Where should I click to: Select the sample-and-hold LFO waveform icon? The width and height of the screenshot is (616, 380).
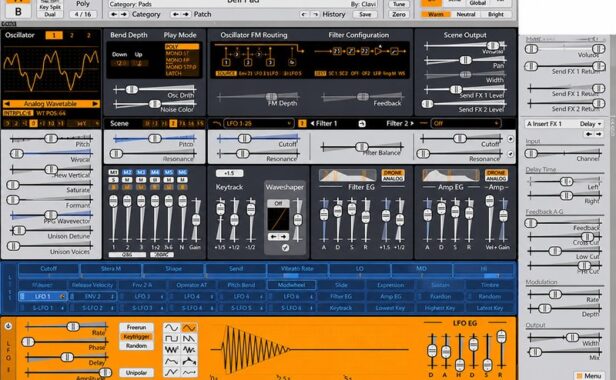pos(189,350)
